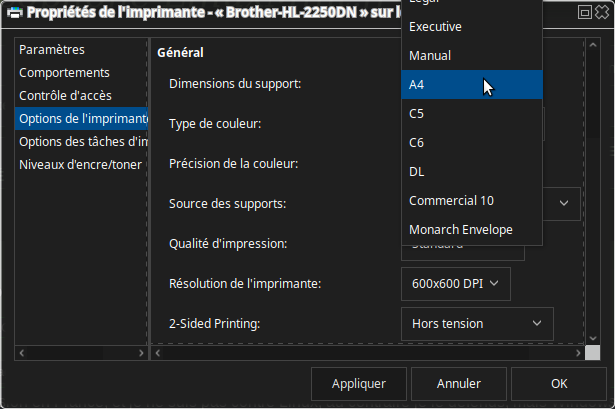Open 2-Sided Printing dropdown showing Hors tension
This screenshot has width=615, height=409.
(476, 323)
